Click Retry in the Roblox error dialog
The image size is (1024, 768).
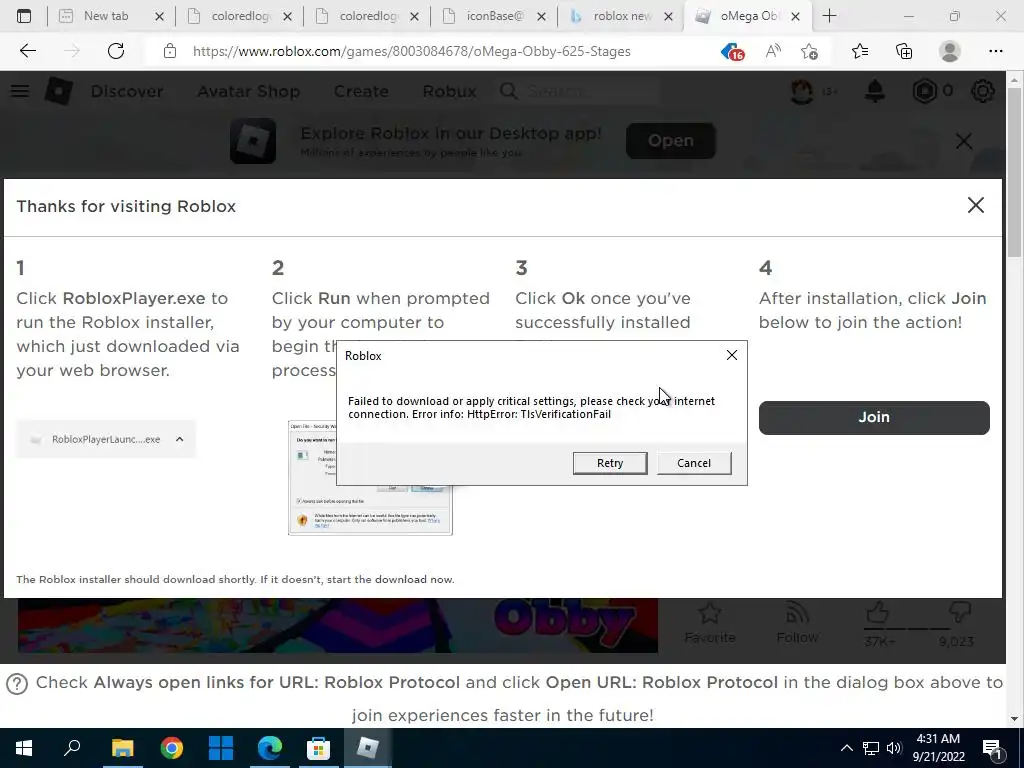coord(610,463)
